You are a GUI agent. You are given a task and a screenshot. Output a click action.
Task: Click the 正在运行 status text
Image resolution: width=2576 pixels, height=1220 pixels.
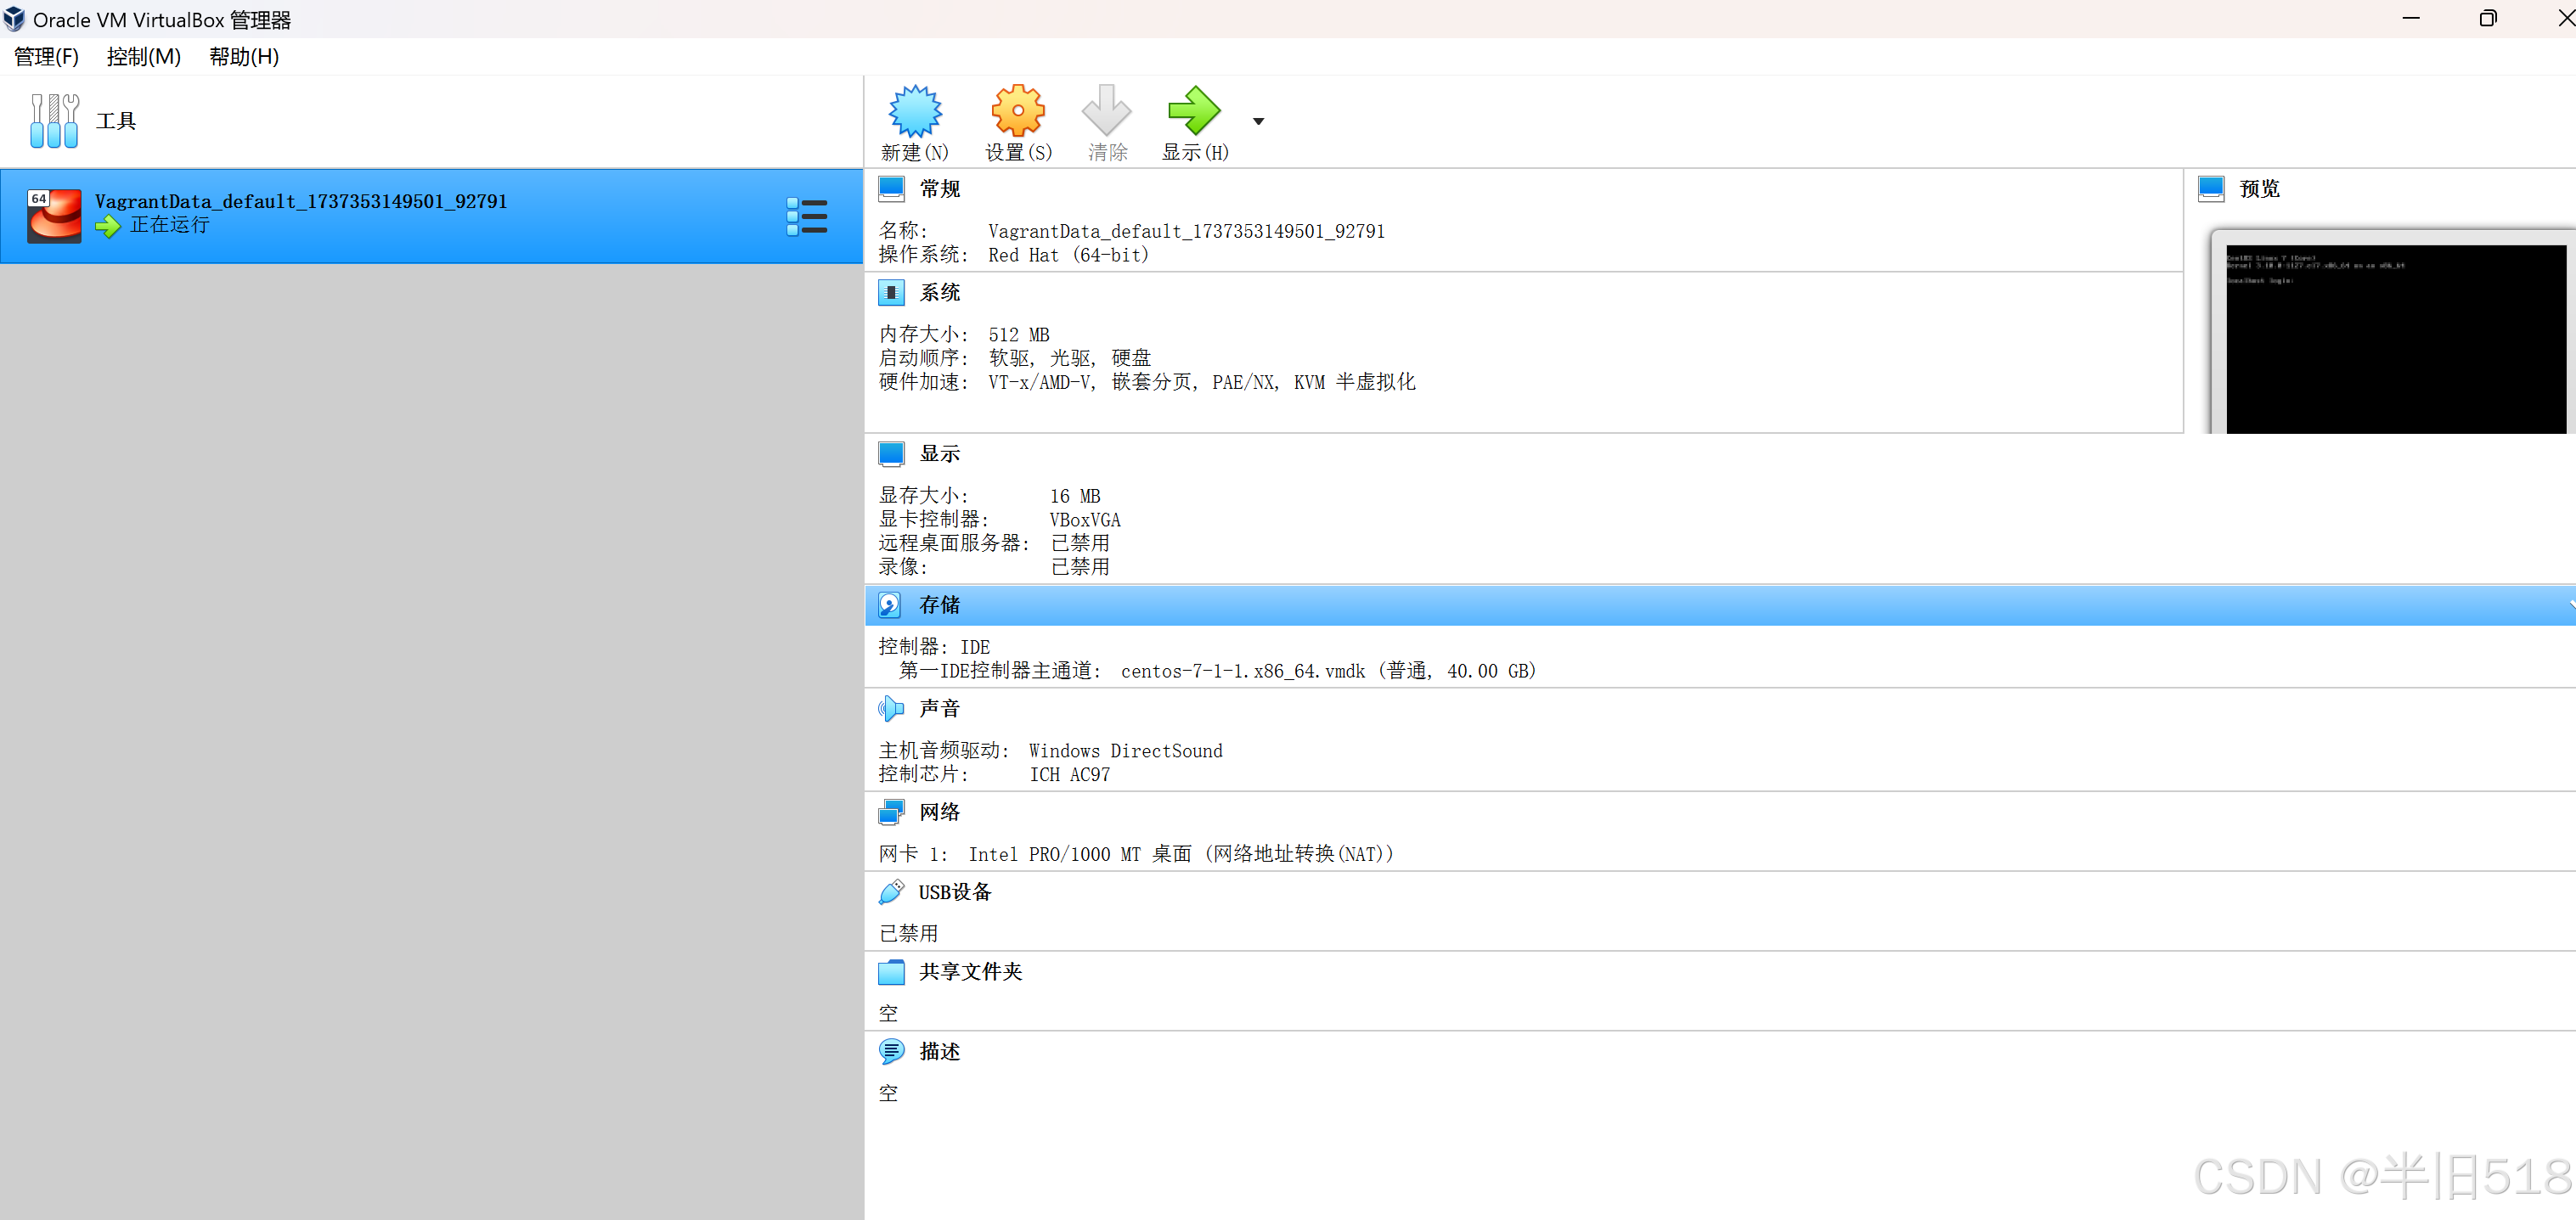[x=170, y=226]
